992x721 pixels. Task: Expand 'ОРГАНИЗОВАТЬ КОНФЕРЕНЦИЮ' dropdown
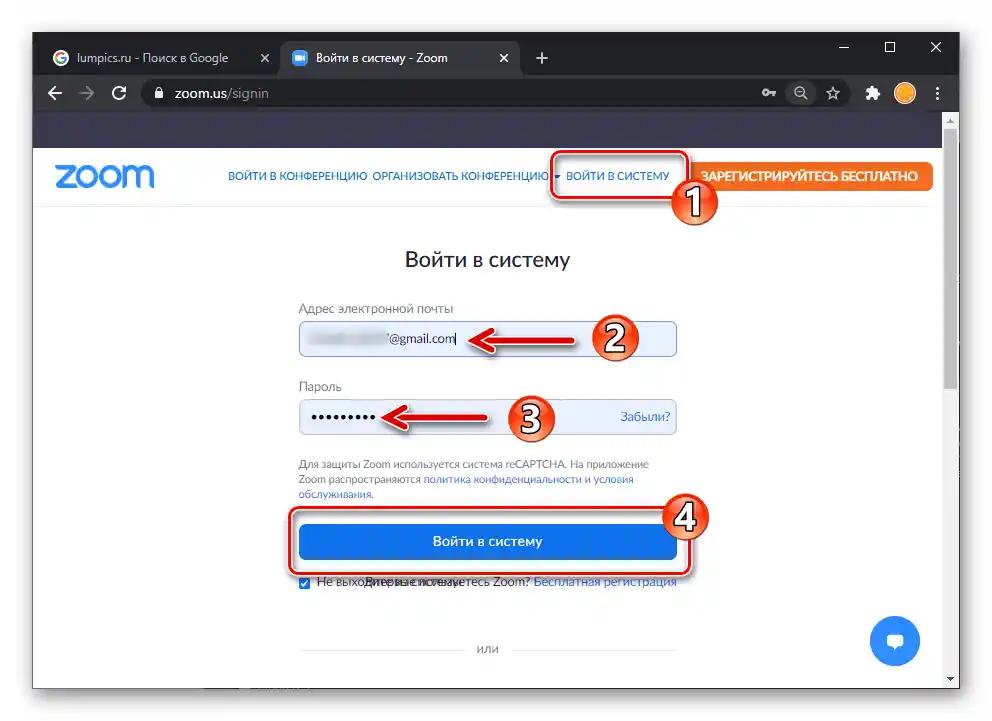coord(466,176)
